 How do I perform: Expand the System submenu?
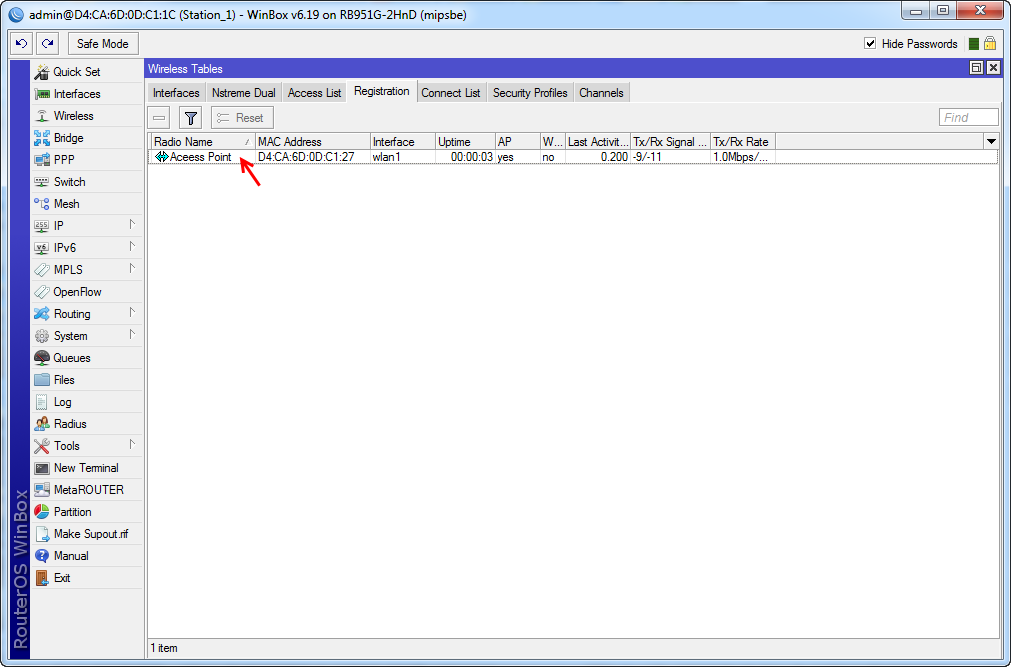coord(132,335)
